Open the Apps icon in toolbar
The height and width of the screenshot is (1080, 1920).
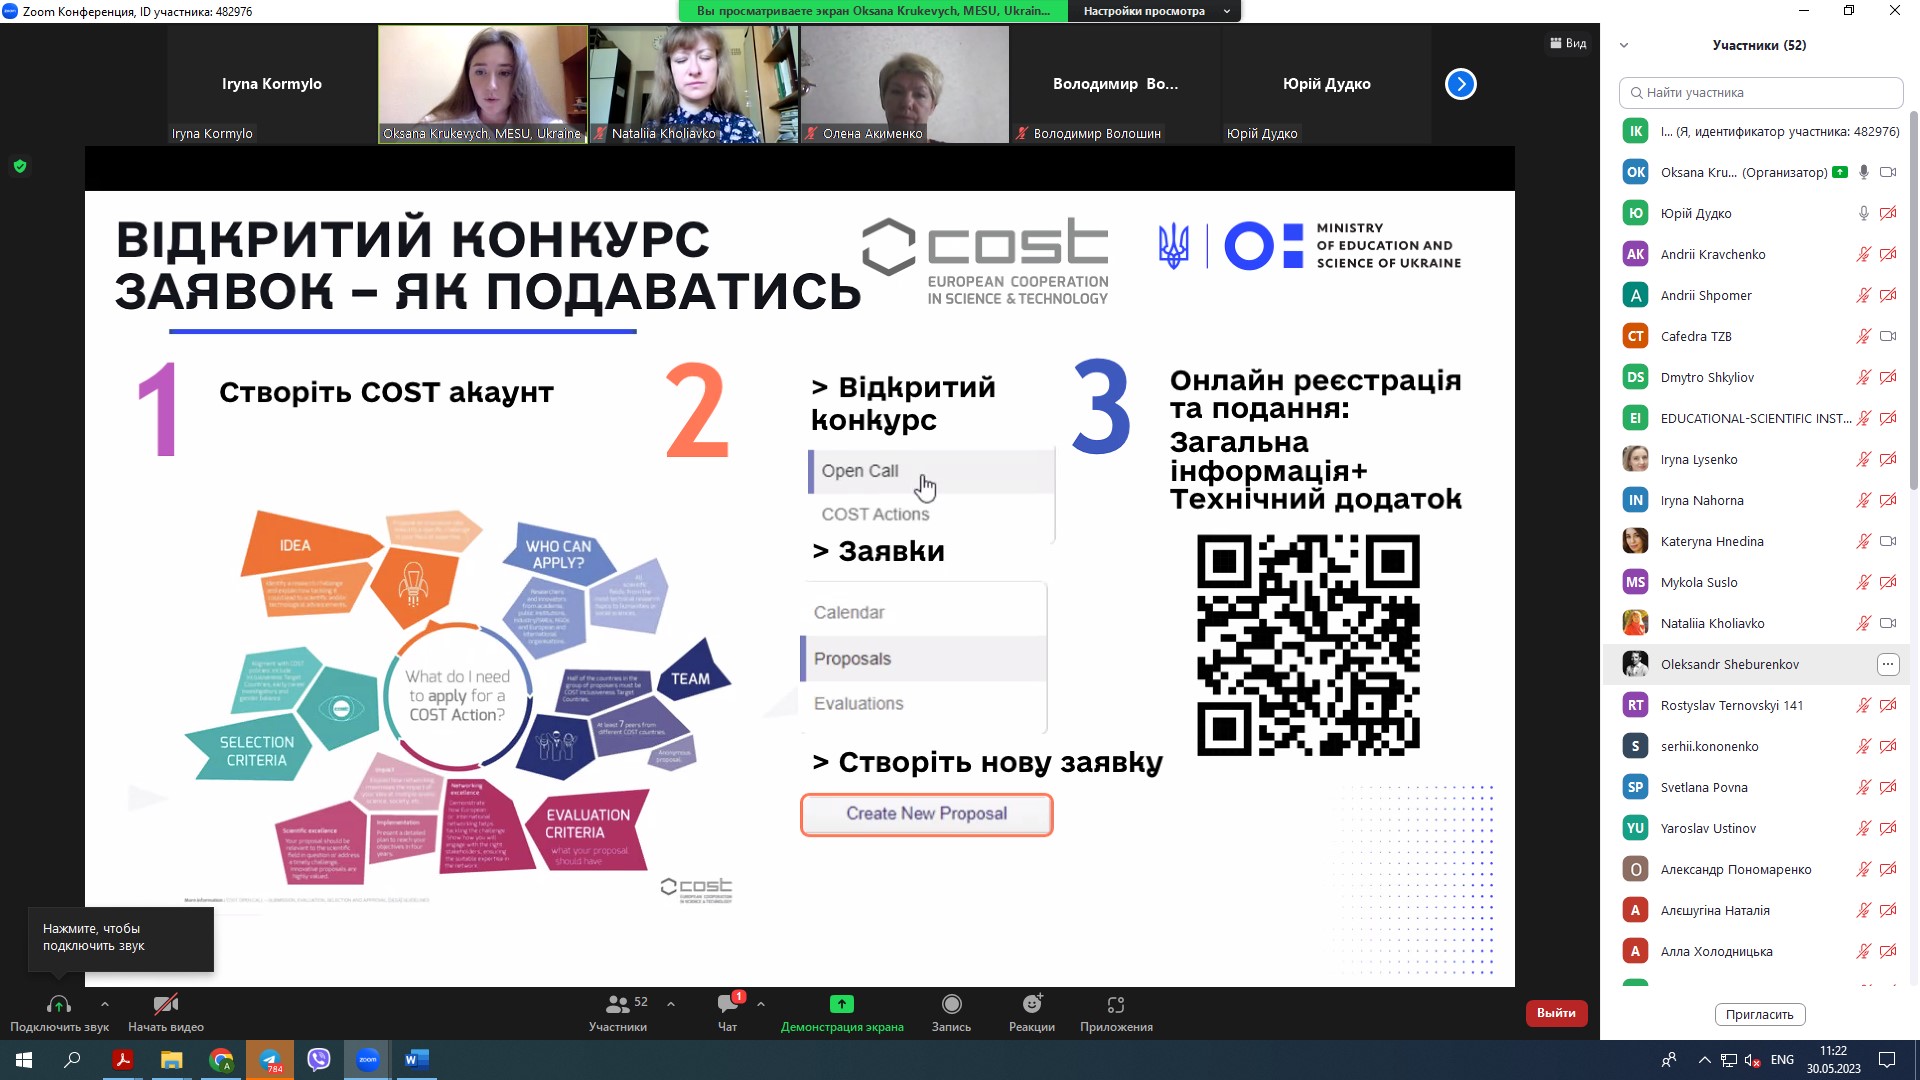1116,1004
